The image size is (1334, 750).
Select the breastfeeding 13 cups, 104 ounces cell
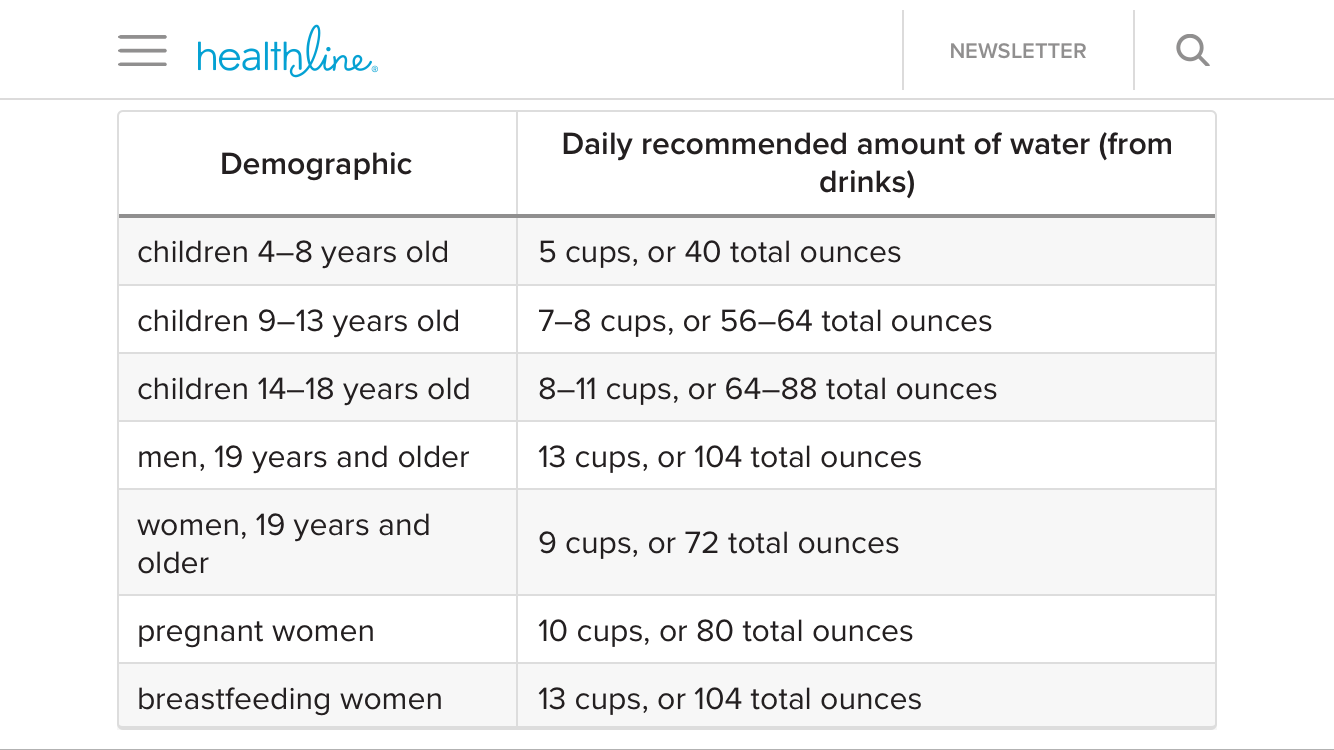pyautogui.click(x=866, y=697)
